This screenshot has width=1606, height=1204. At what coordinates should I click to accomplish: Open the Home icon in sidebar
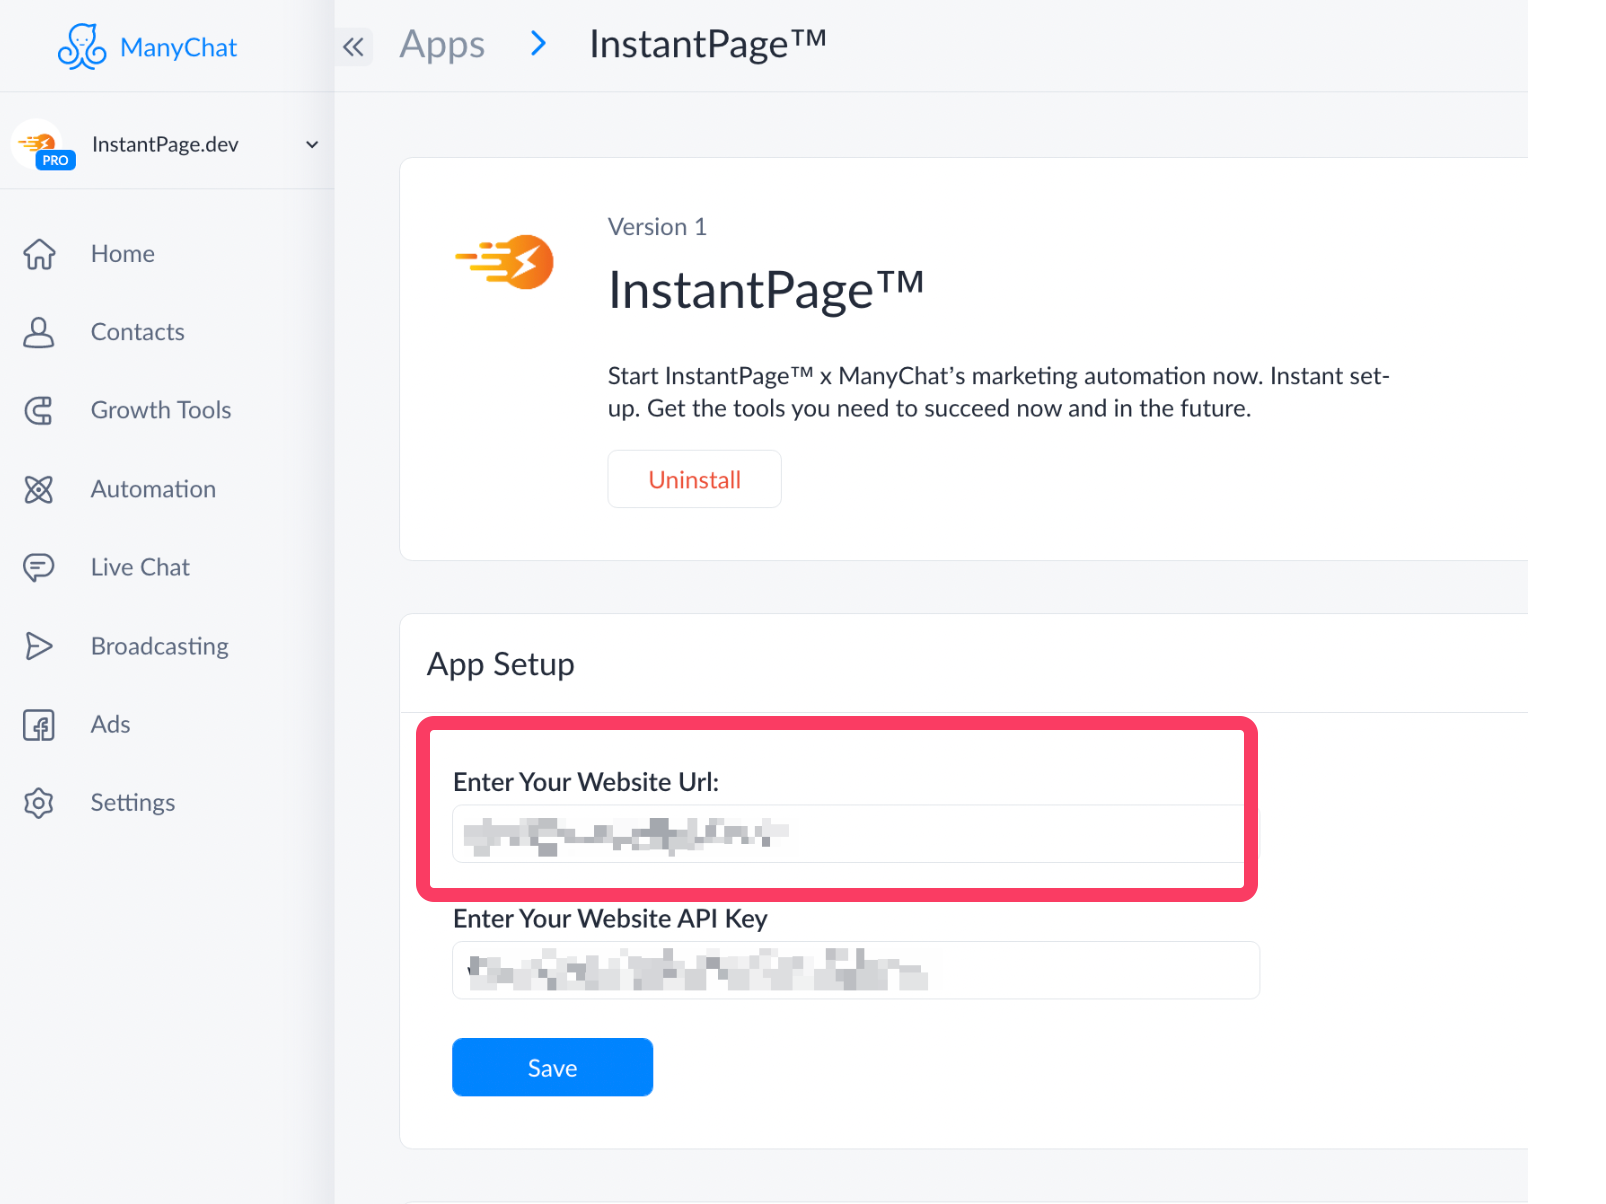click(x=39, y=254)
